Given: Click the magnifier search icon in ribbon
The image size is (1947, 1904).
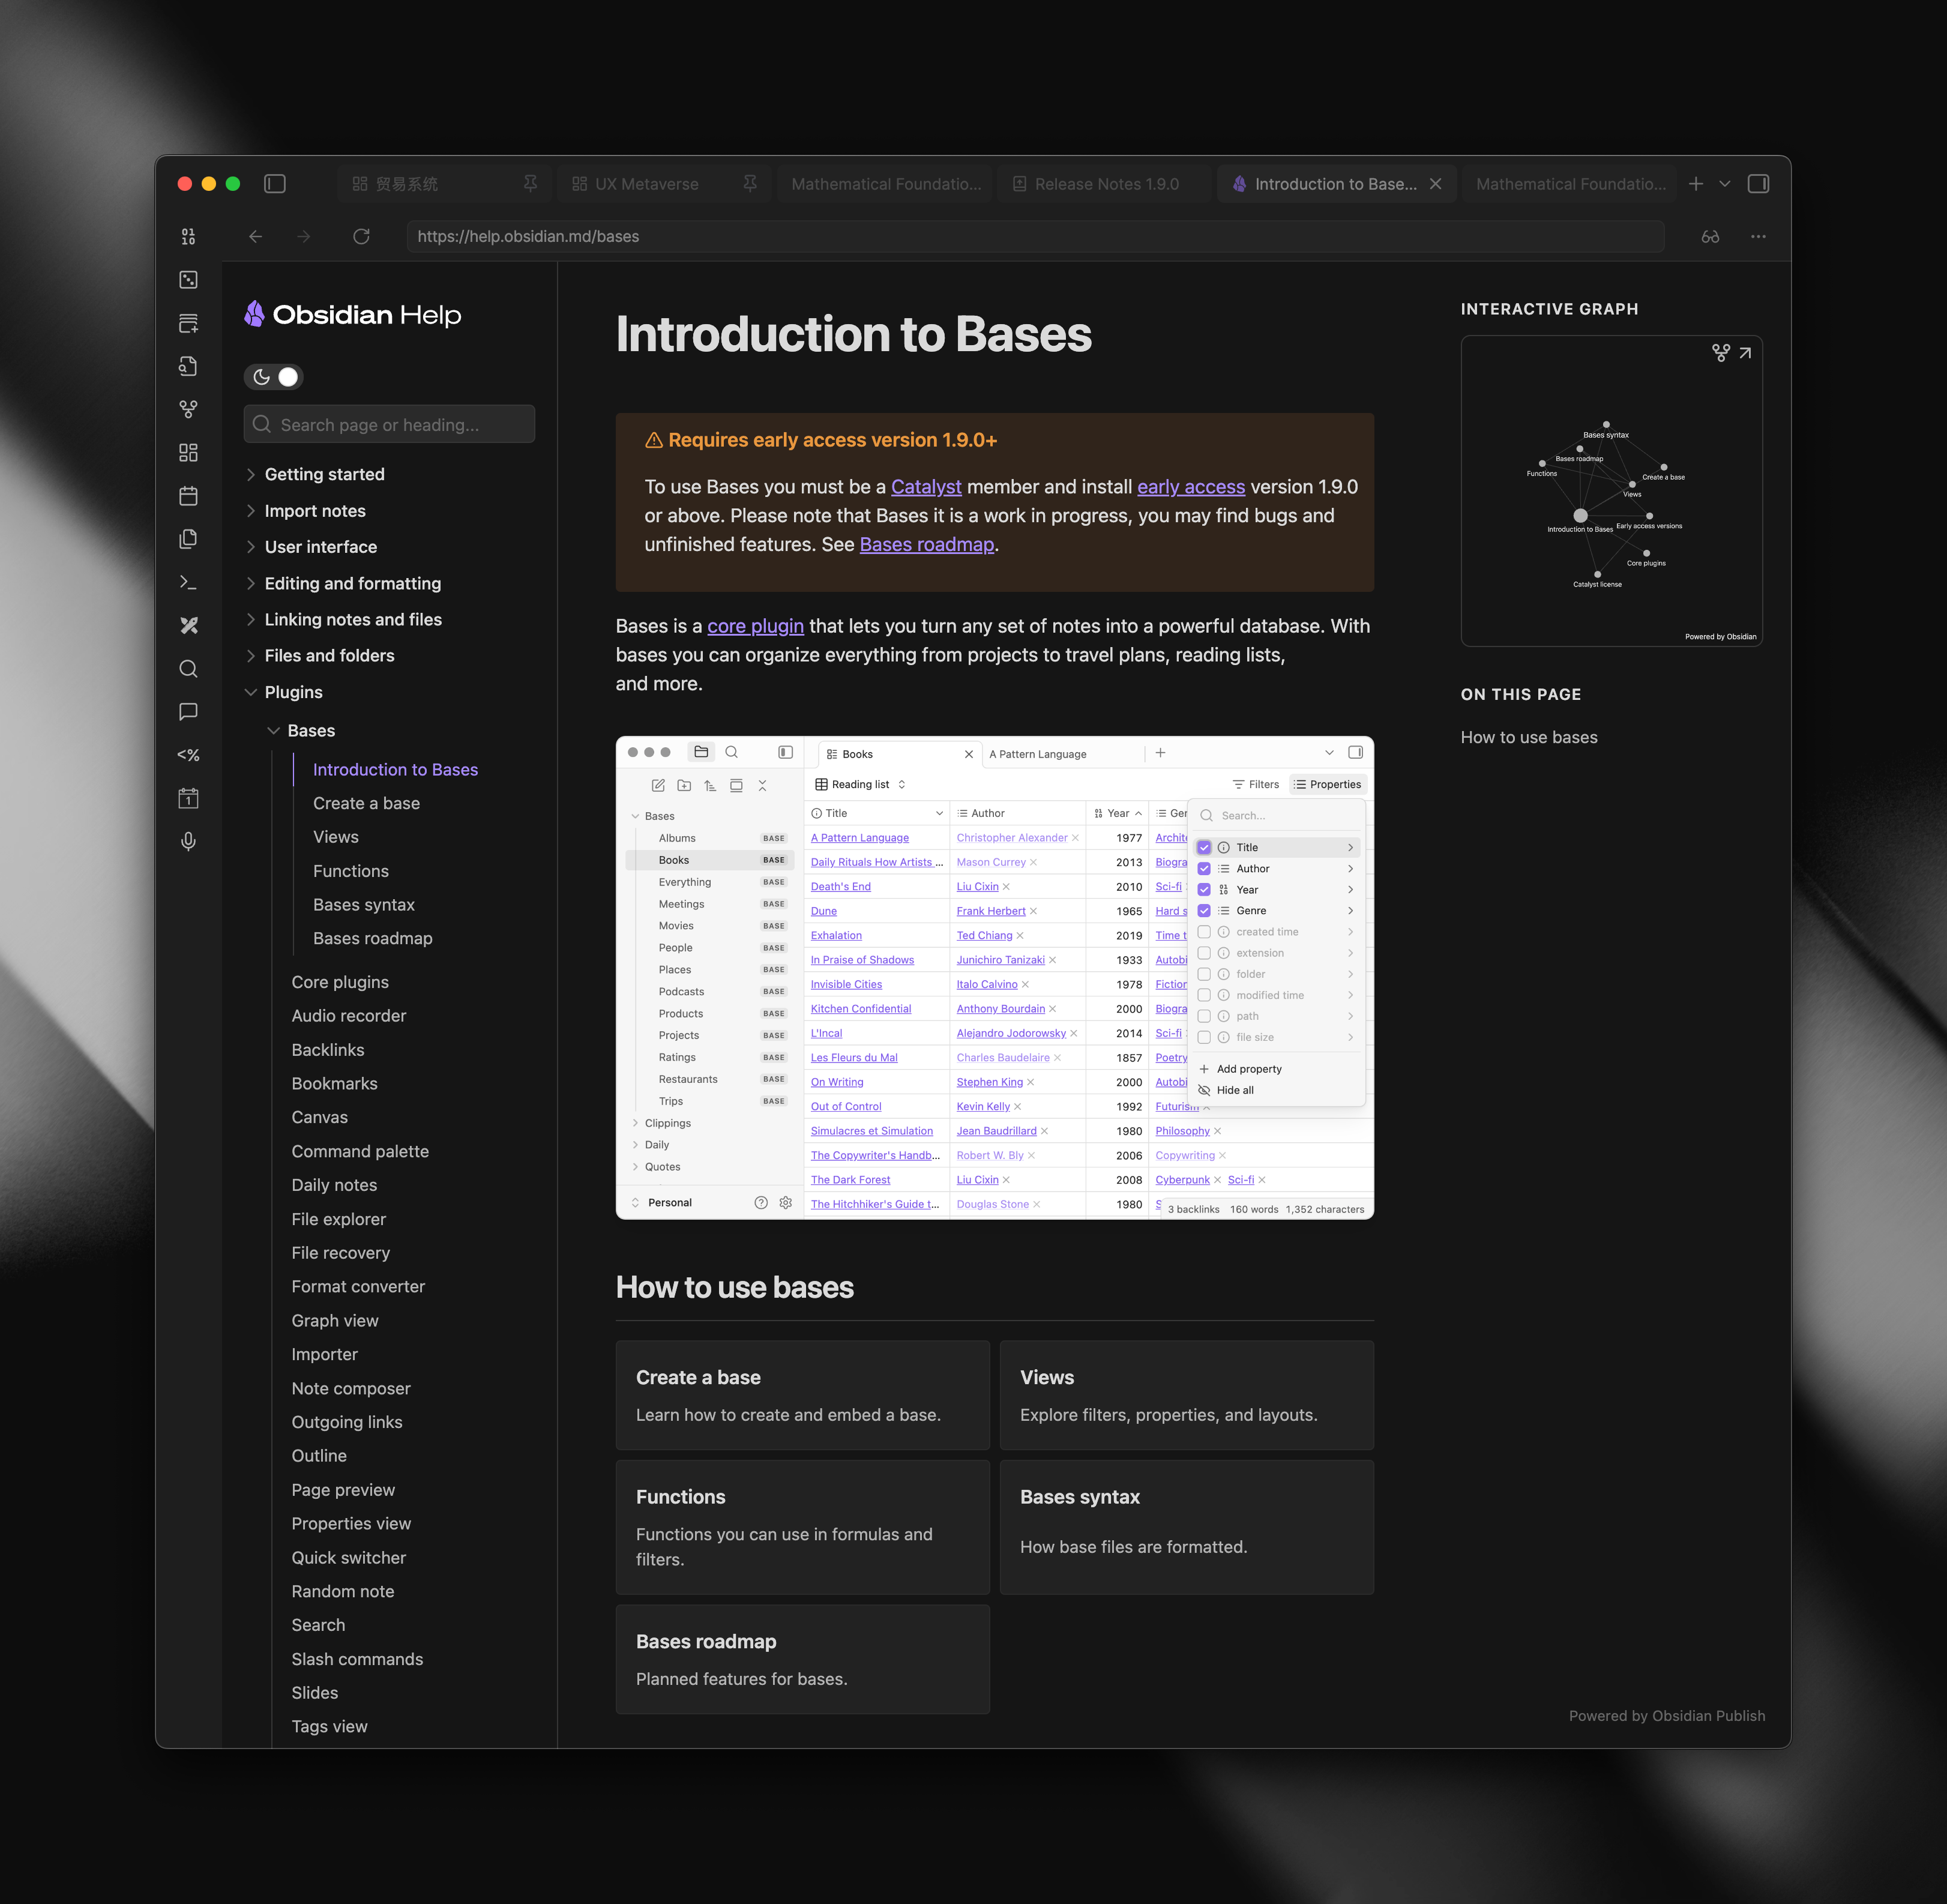Looking at the screenshot, I should pyautogui.click(x=188, y=669).
